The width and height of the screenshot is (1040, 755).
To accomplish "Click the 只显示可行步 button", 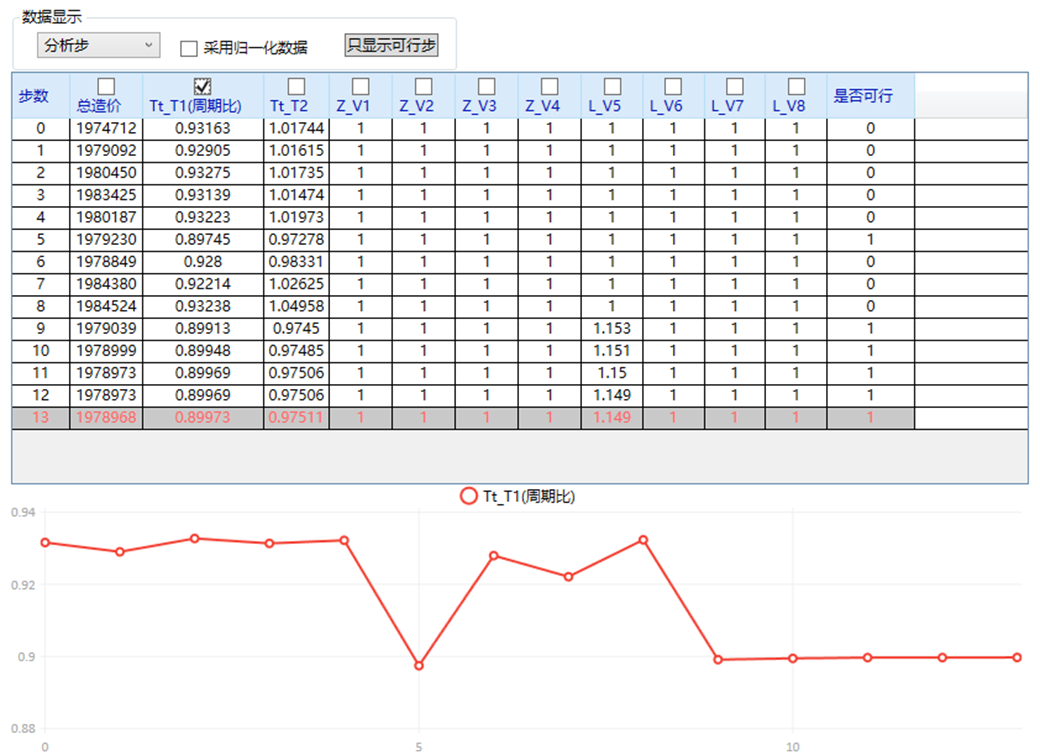I will (393, 42).
